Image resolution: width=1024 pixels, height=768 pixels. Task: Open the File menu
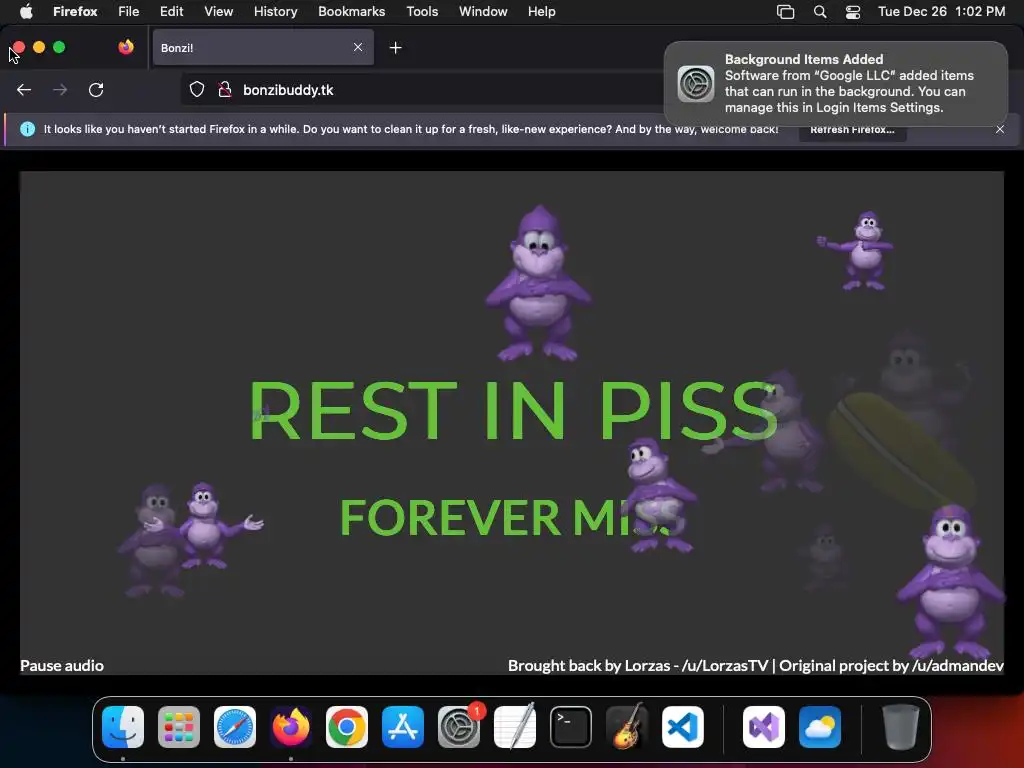coord(129,11)
